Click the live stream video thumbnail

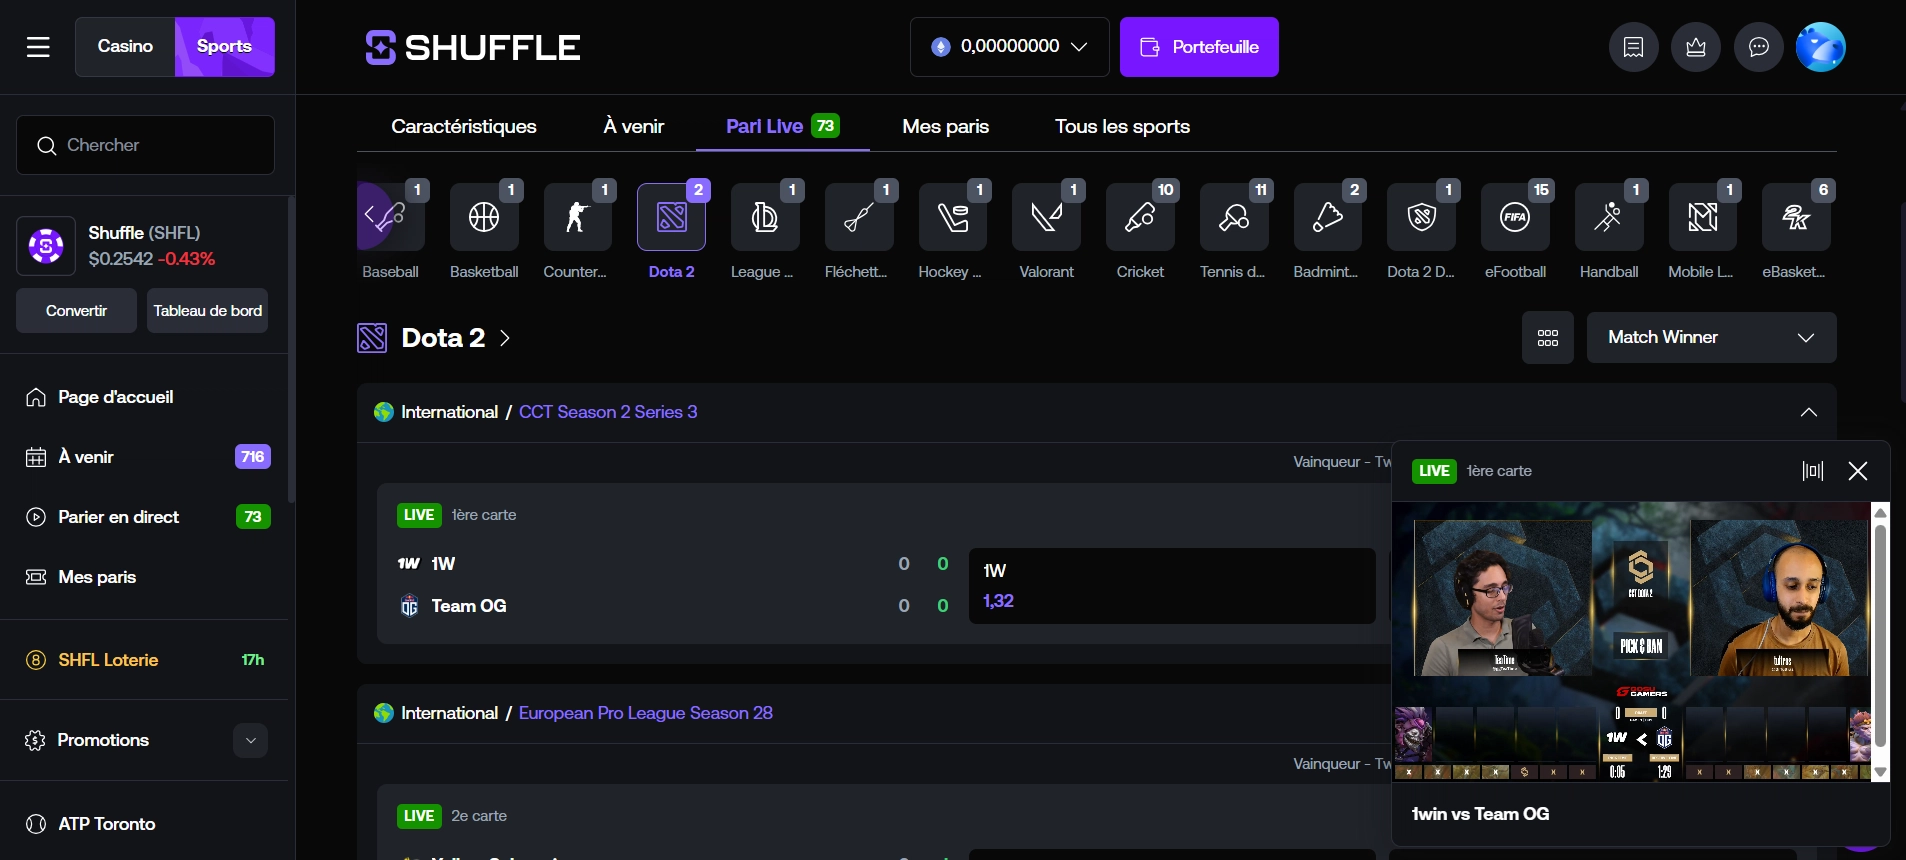tap(1632, 642)
